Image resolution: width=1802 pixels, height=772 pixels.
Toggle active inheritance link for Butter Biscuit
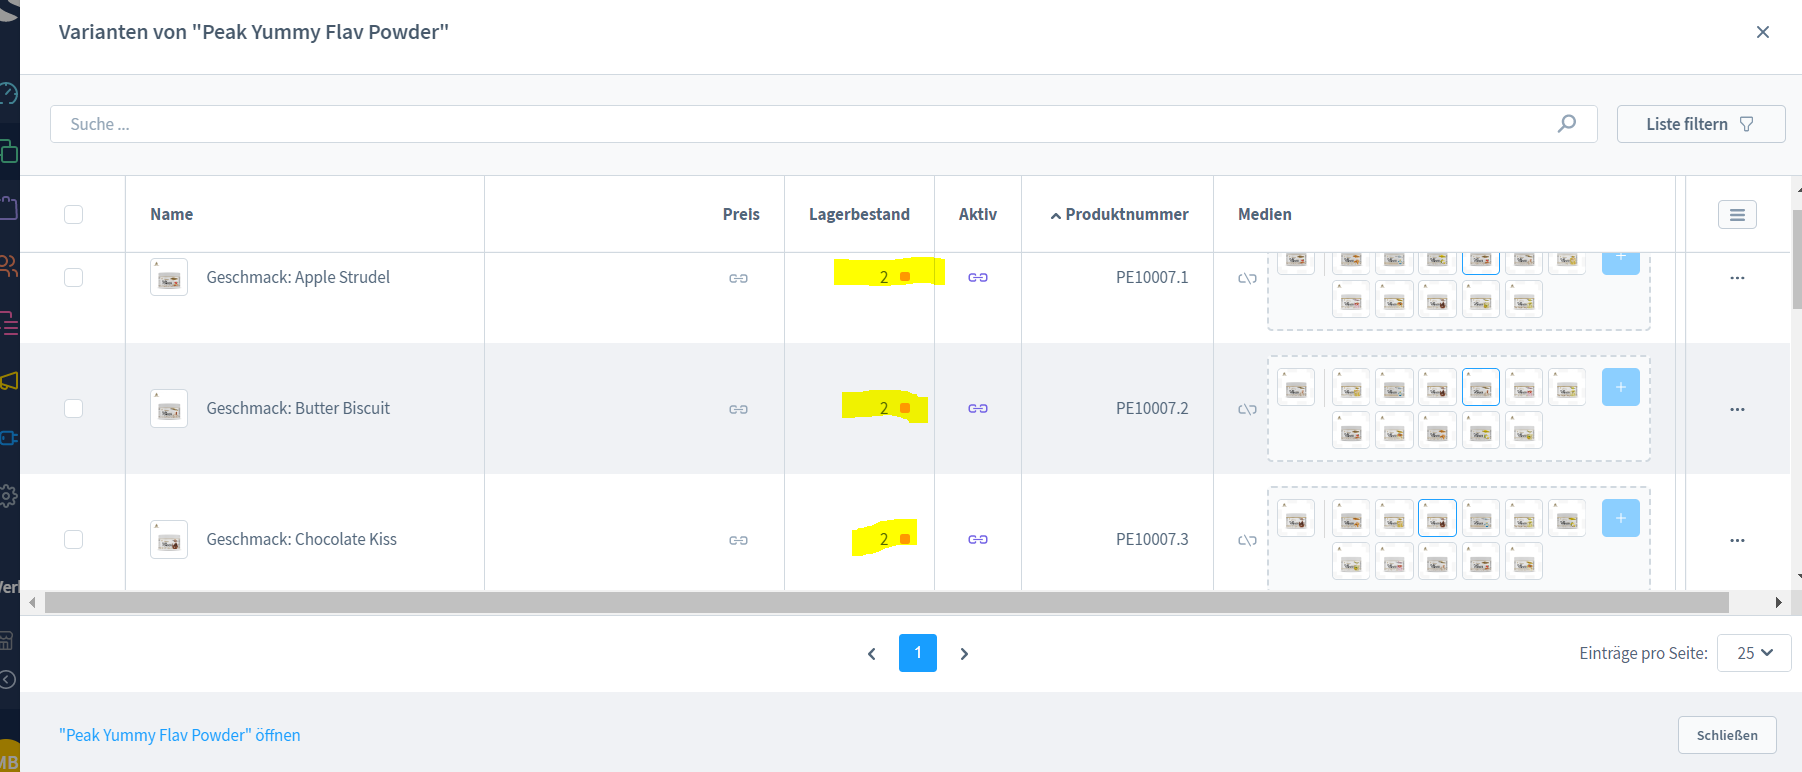(978, 408)
